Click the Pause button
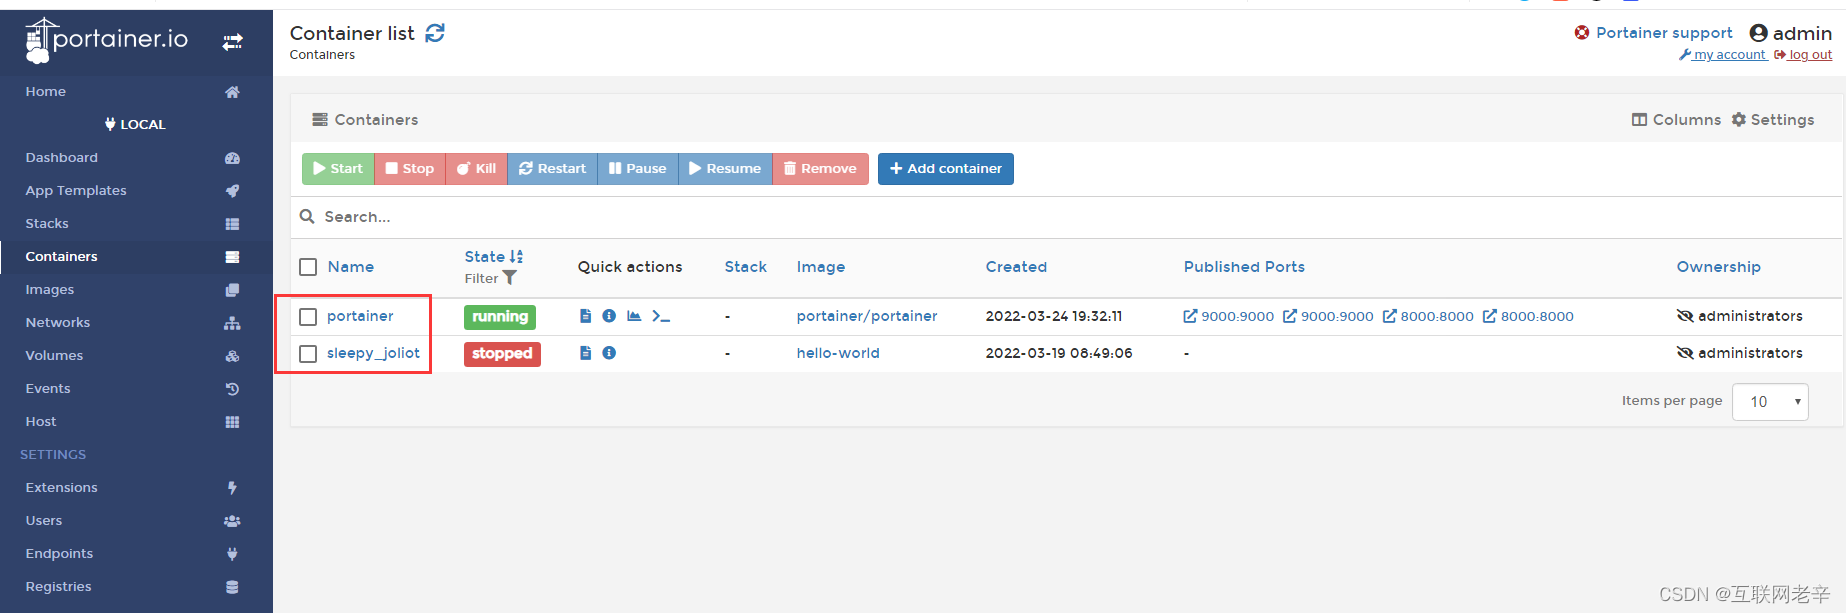The height and width of the screenshot is (613, 1846). click(x=638, y=169)
